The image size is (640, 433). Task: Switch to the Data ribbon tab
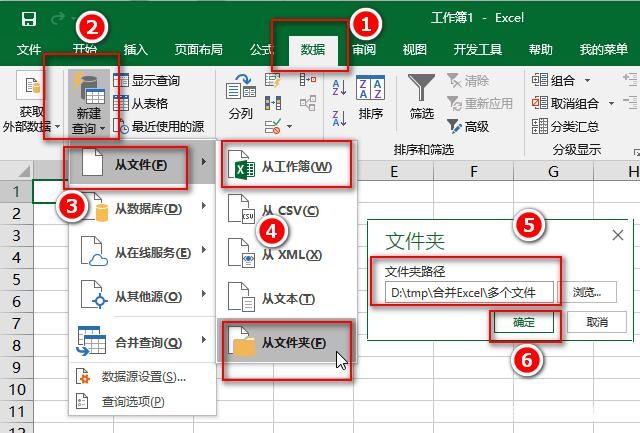click(x=312, y=49)
